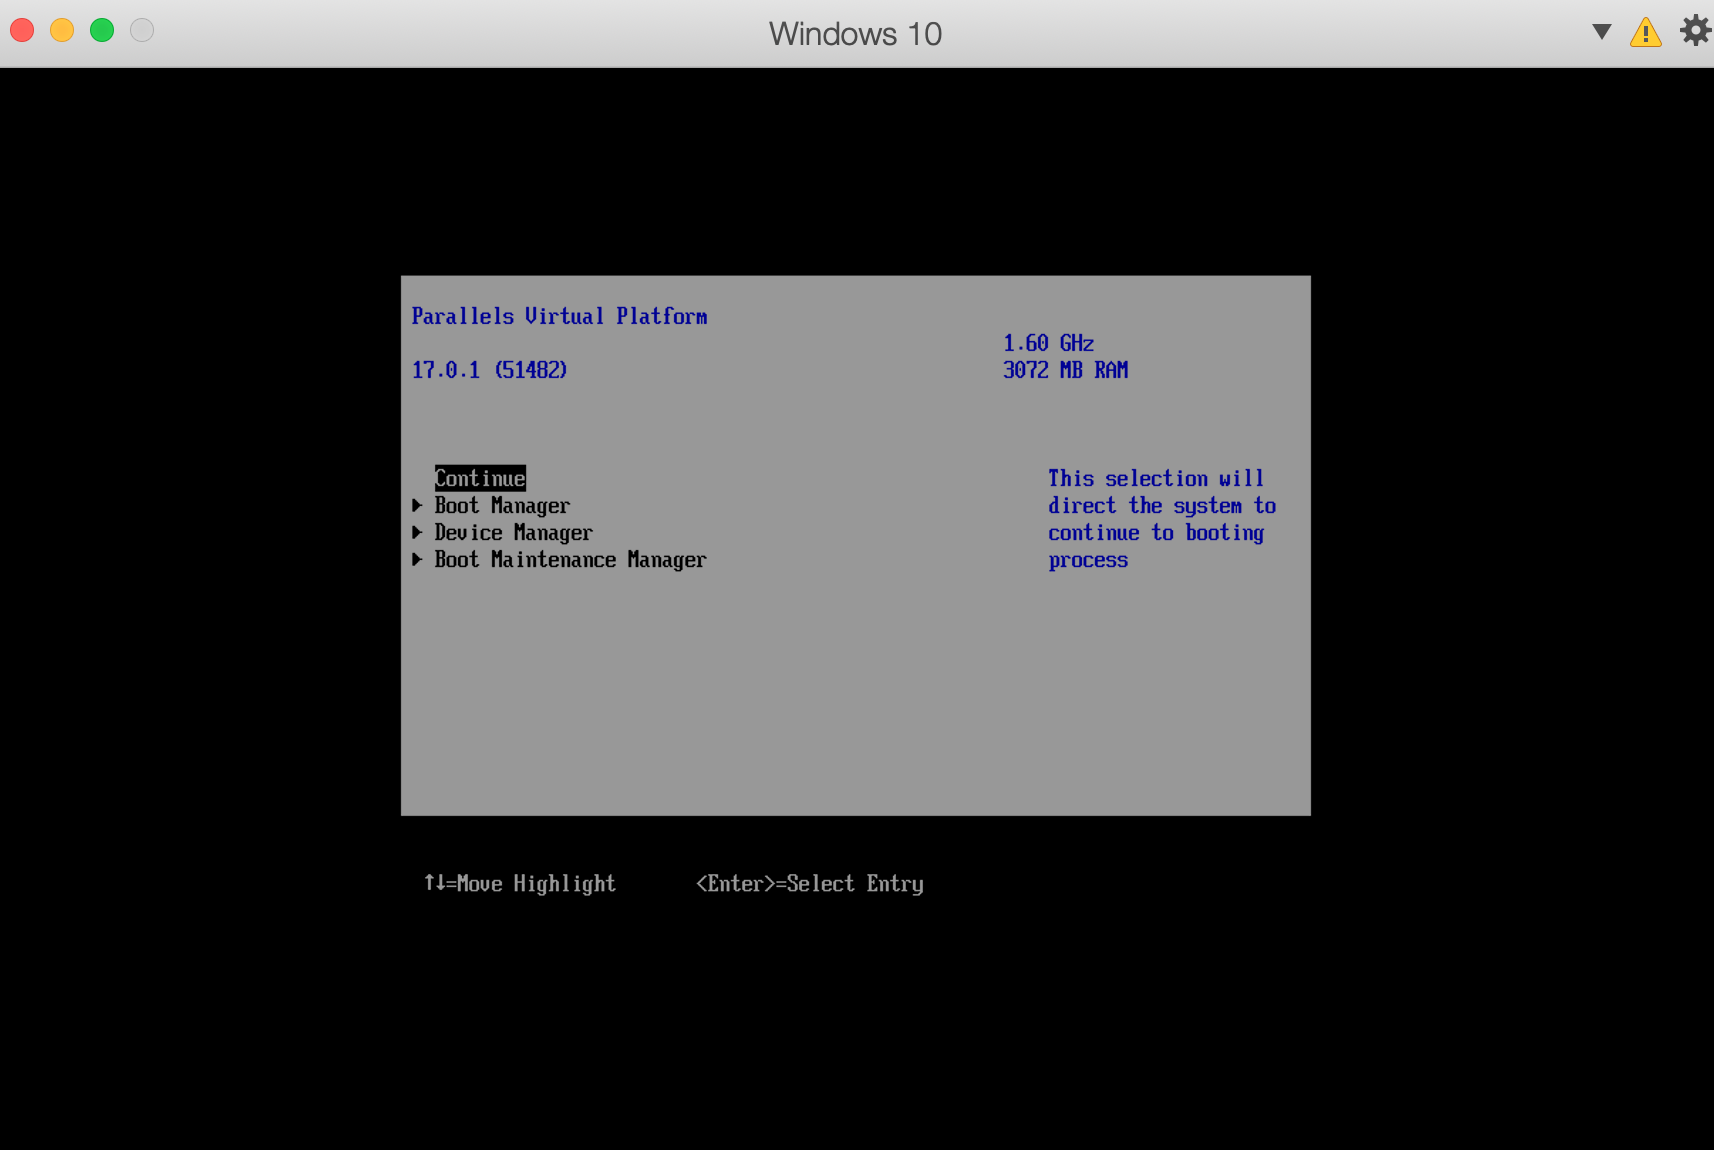Click the Move Highlight hint text
This screenshot has width=1714, height=1150.
pos(520,884)
